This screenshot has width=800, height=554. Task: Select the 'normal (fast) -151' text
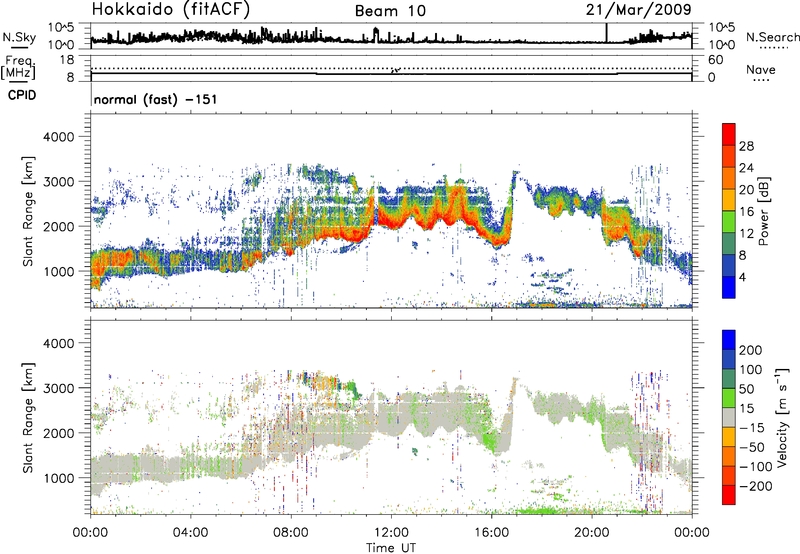click(x=156, y=99)
